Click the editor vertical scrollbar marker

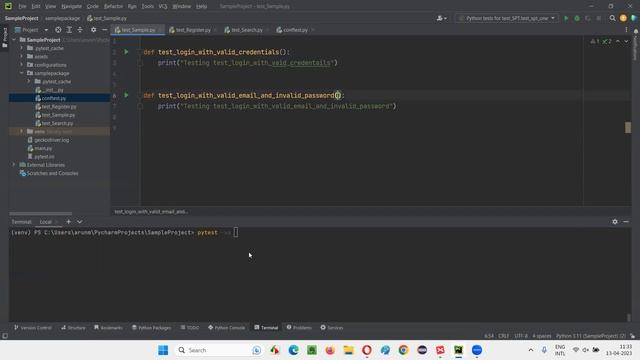click(628, 127)
